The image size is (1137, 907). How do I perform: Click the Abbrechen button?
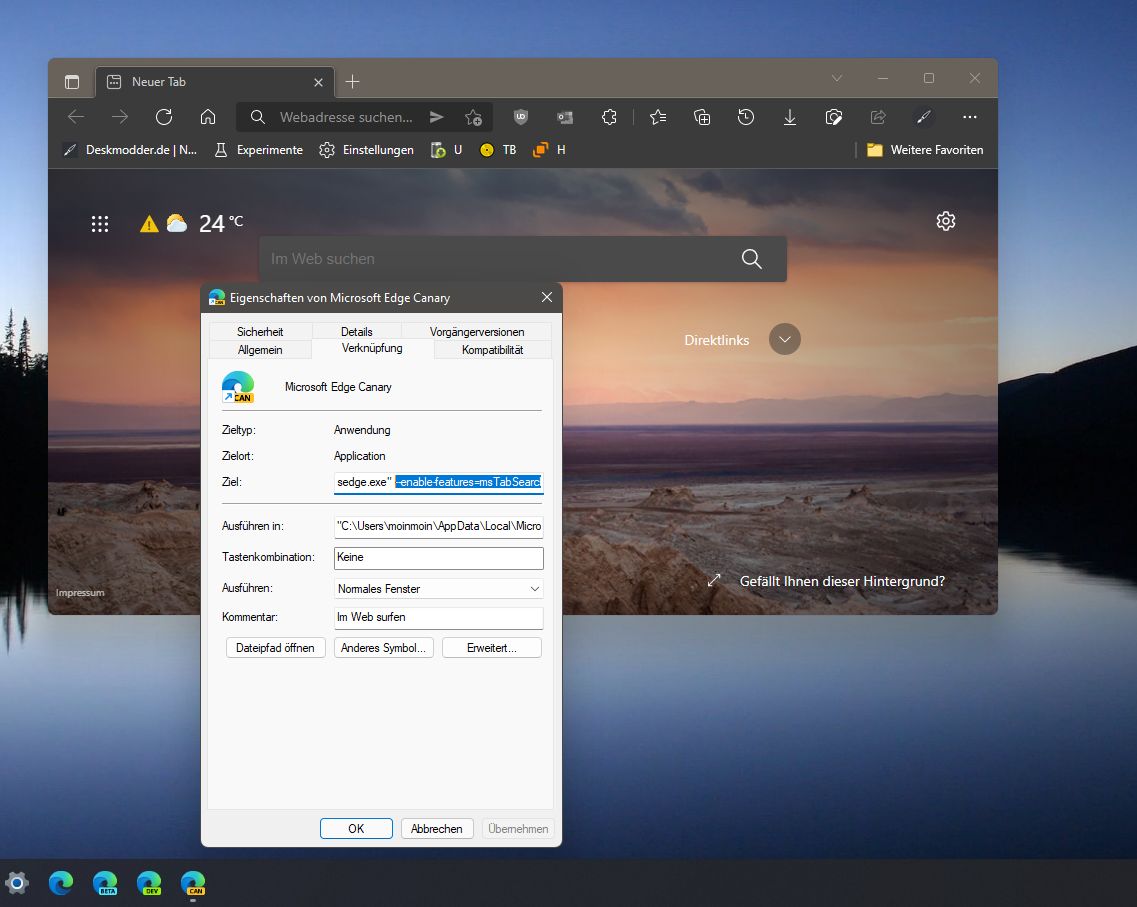click(x=437, y=829)
